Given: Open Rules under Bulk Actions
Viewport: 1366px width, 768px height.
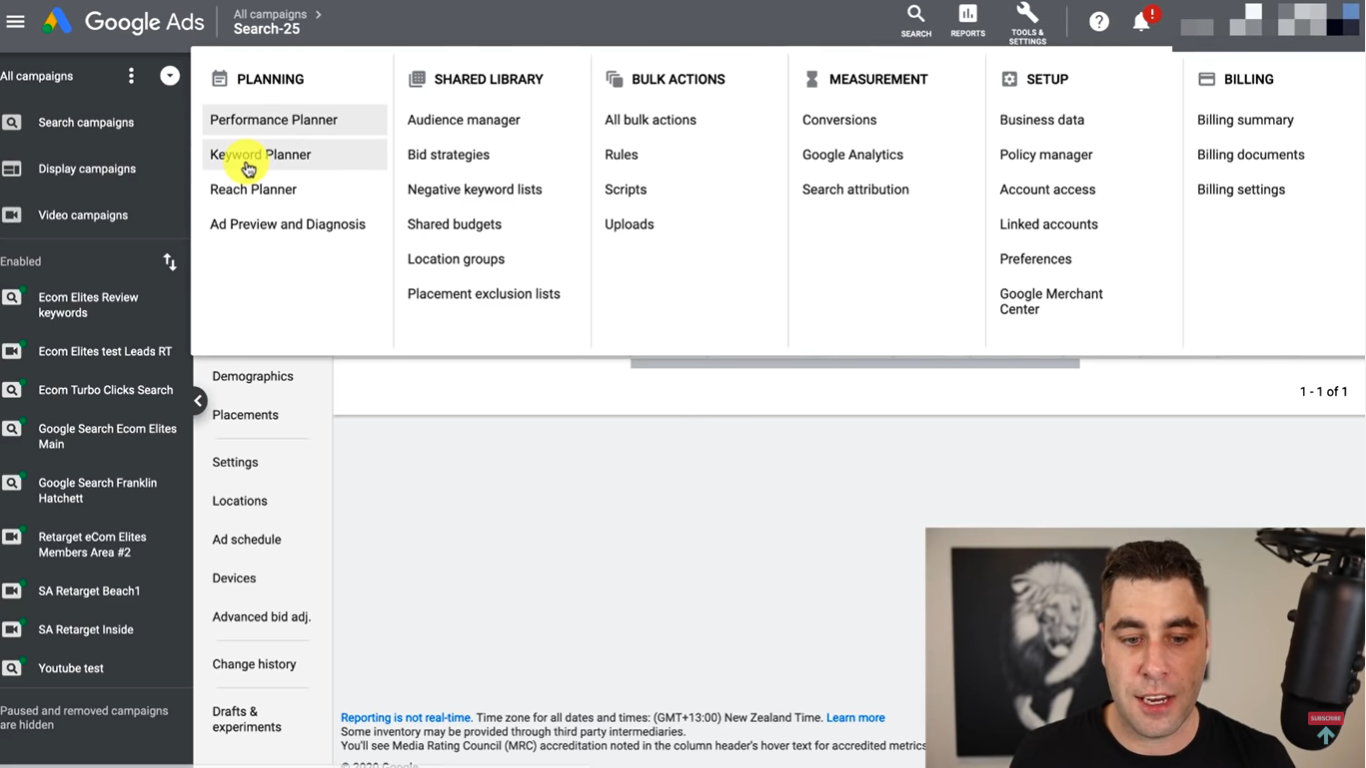Looking at the screenshot, I should coord(621,155).
